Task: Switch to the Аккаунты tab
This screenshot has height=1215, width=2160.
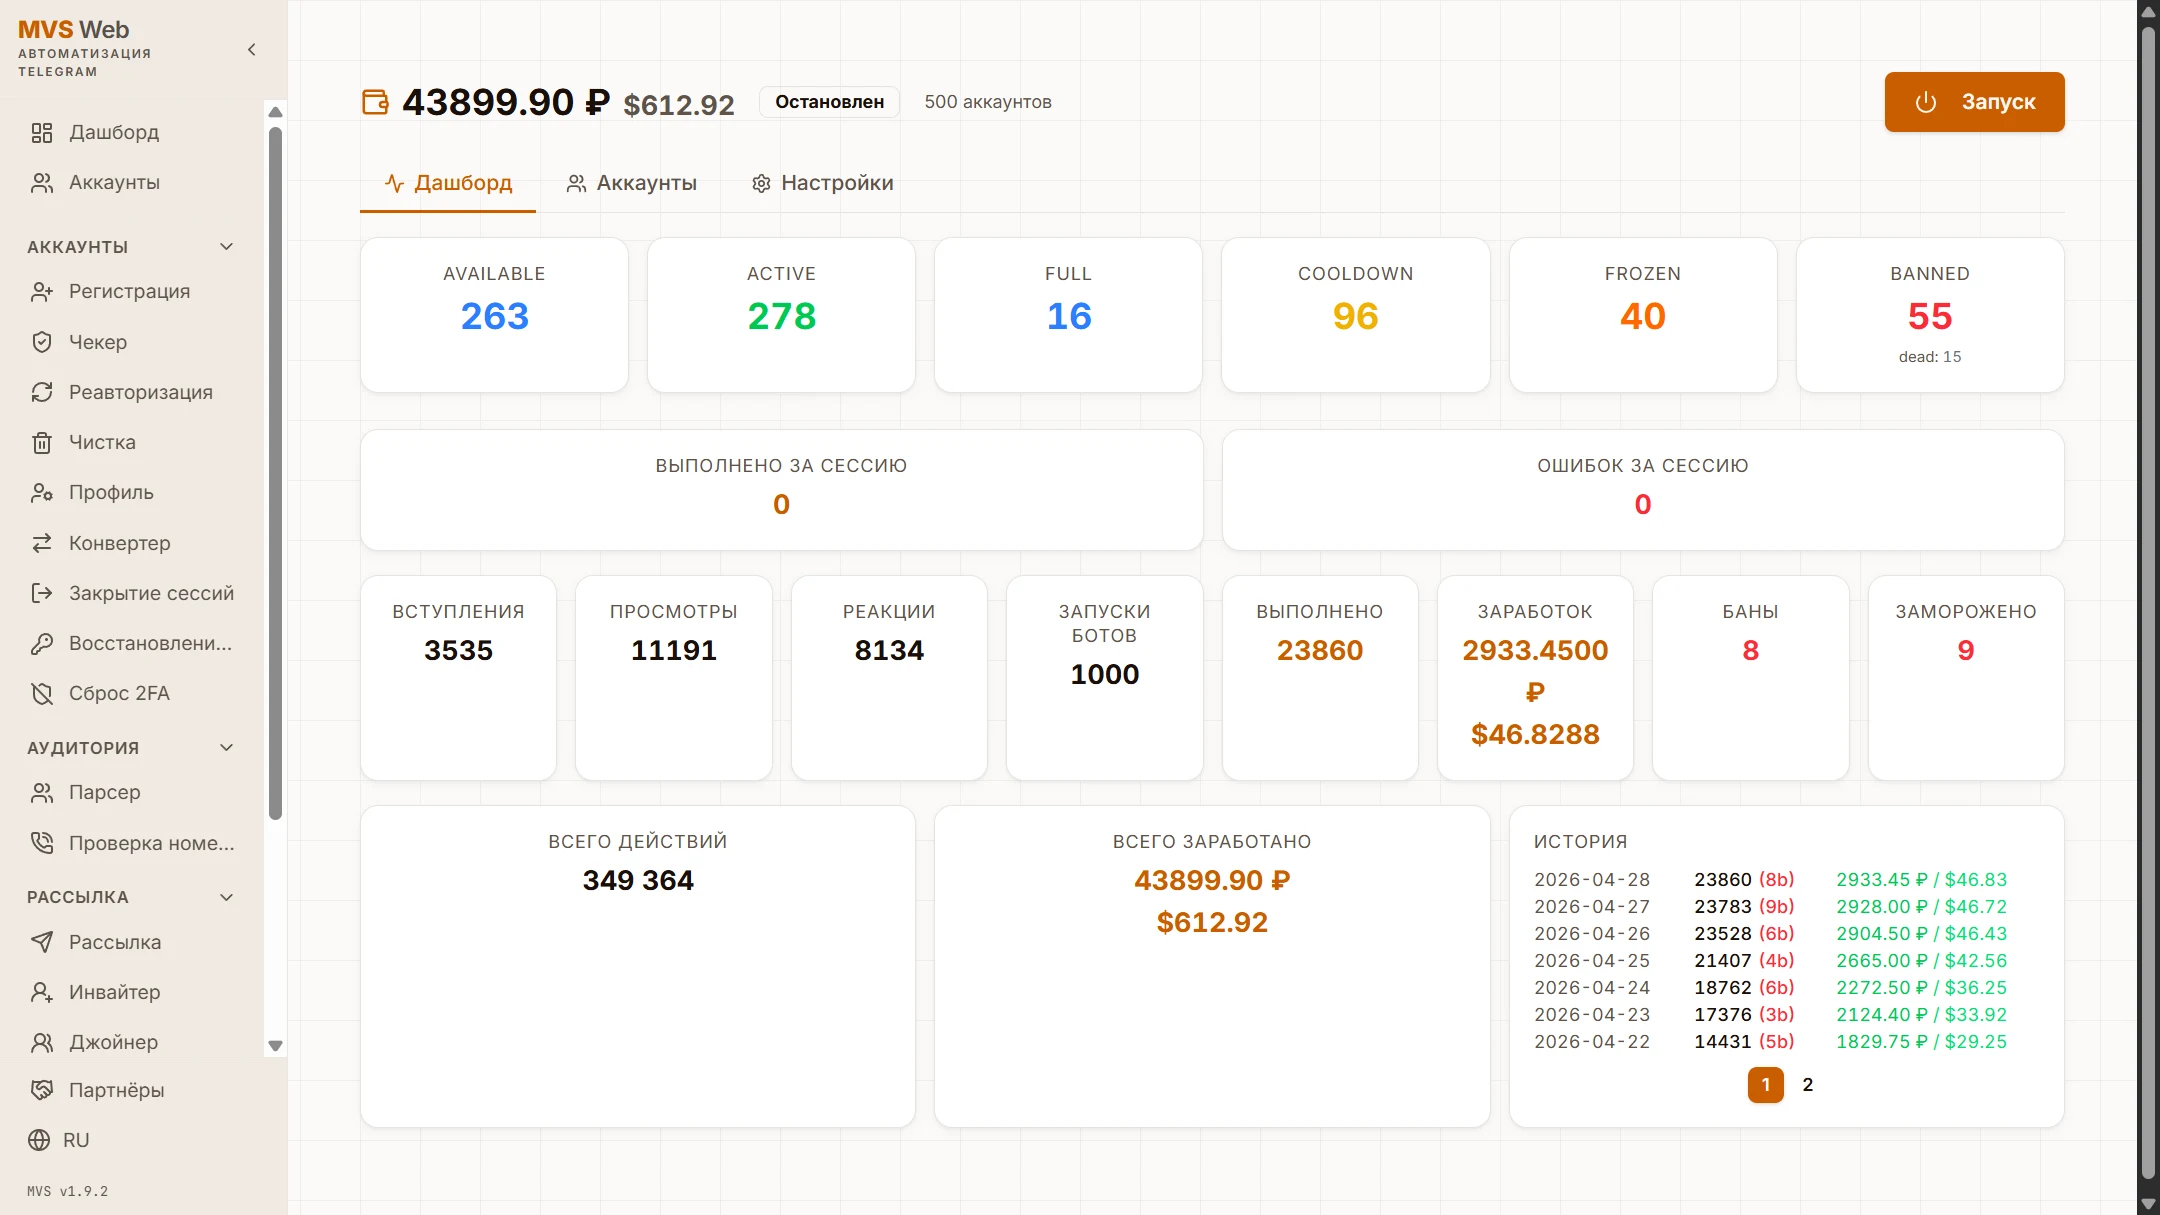Action: point(632,183)
